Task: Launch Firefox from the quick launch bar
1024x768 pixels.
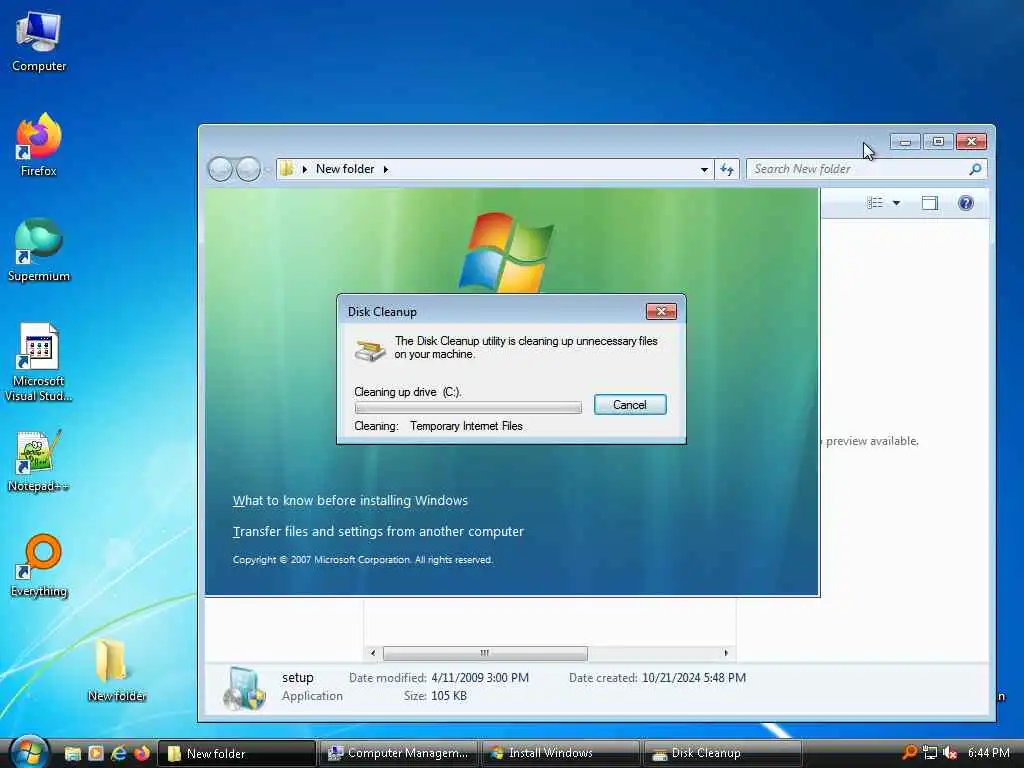Action: coord(142,753)
